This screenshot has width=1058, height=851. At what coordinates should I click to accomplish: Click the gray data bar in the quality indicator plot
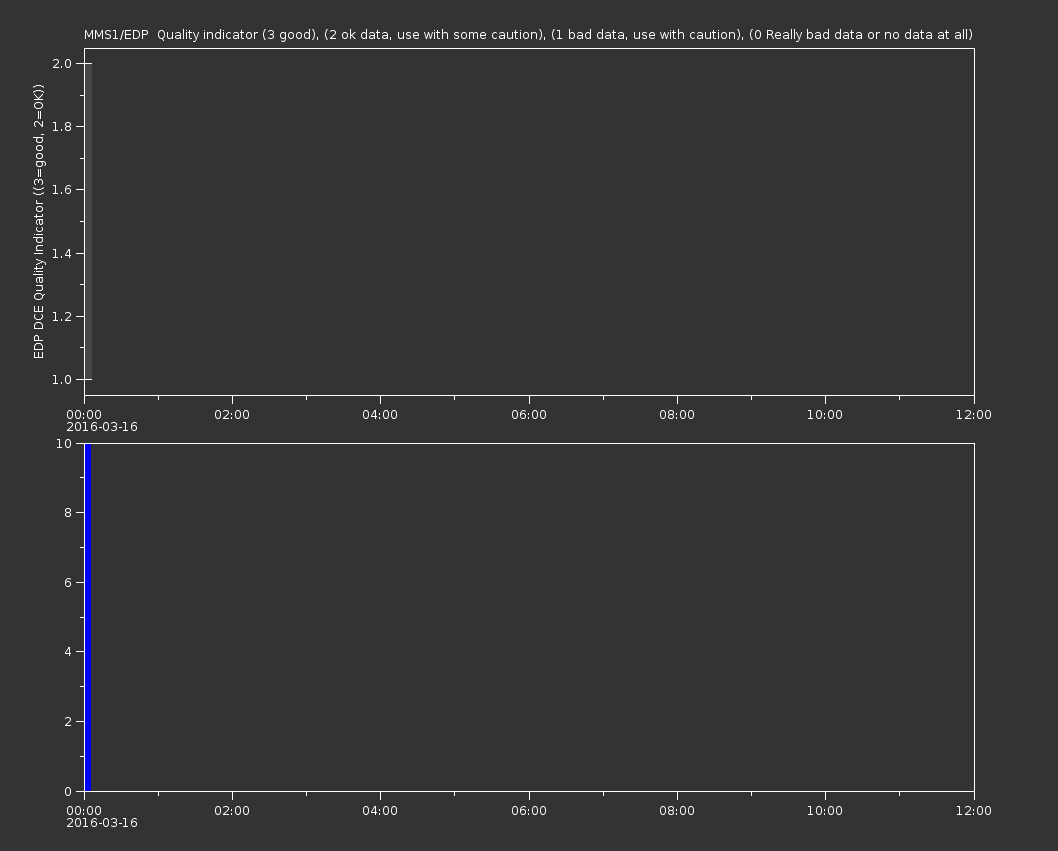pos(88,221)
